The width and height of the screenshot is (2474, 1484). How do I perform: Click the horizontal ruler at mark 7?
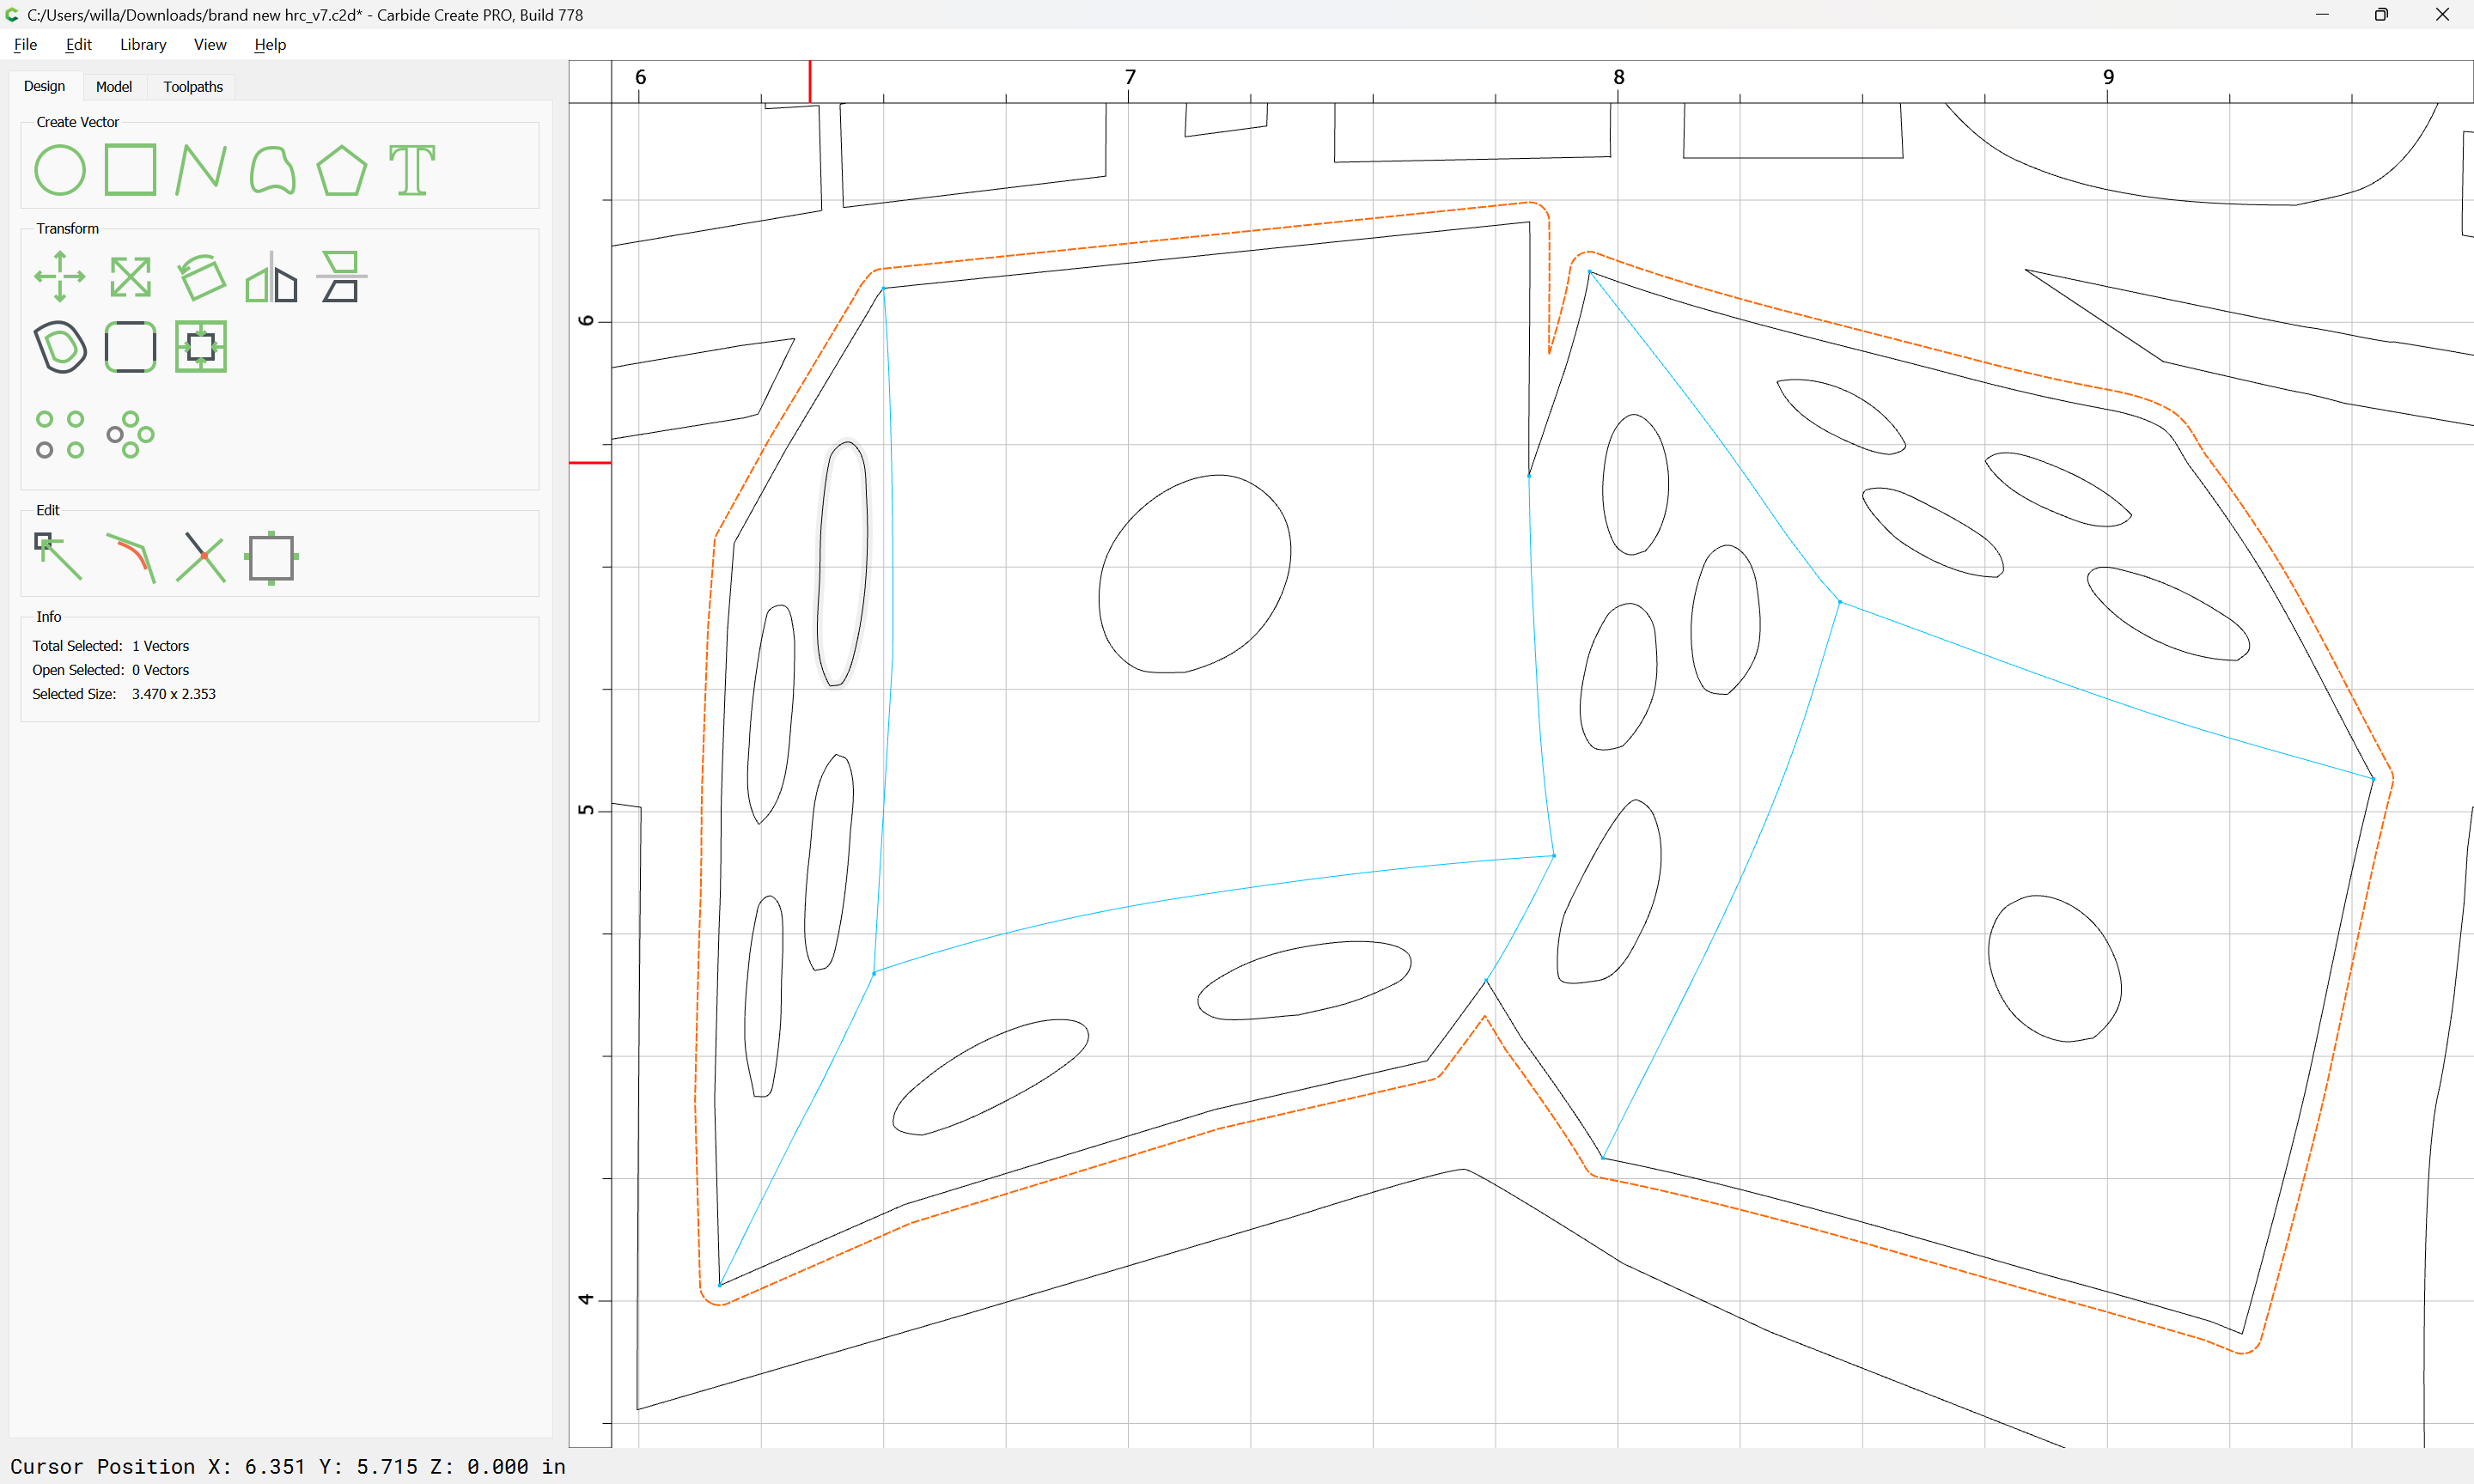click(x=1130, y=78)
